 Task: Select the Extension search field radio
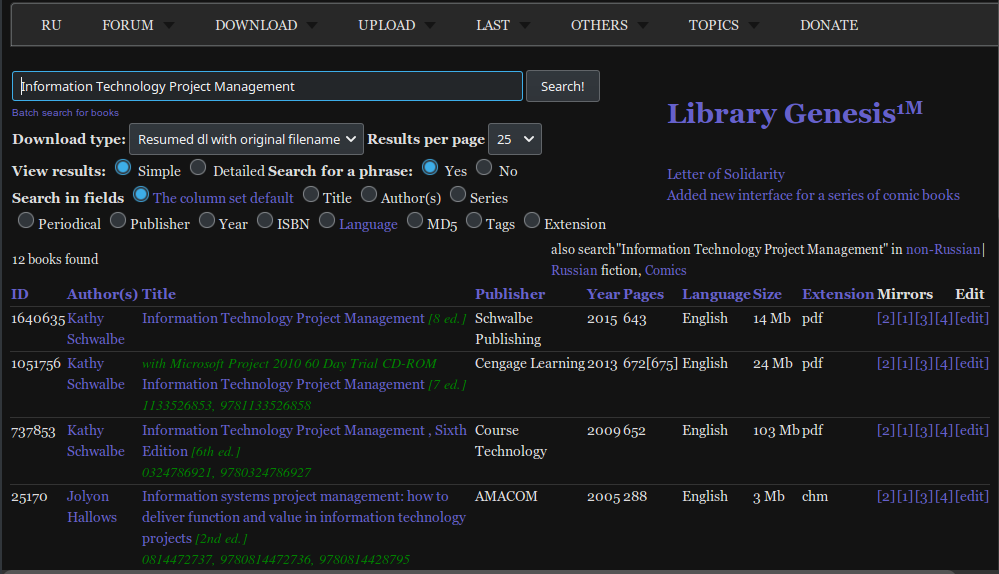533,221
